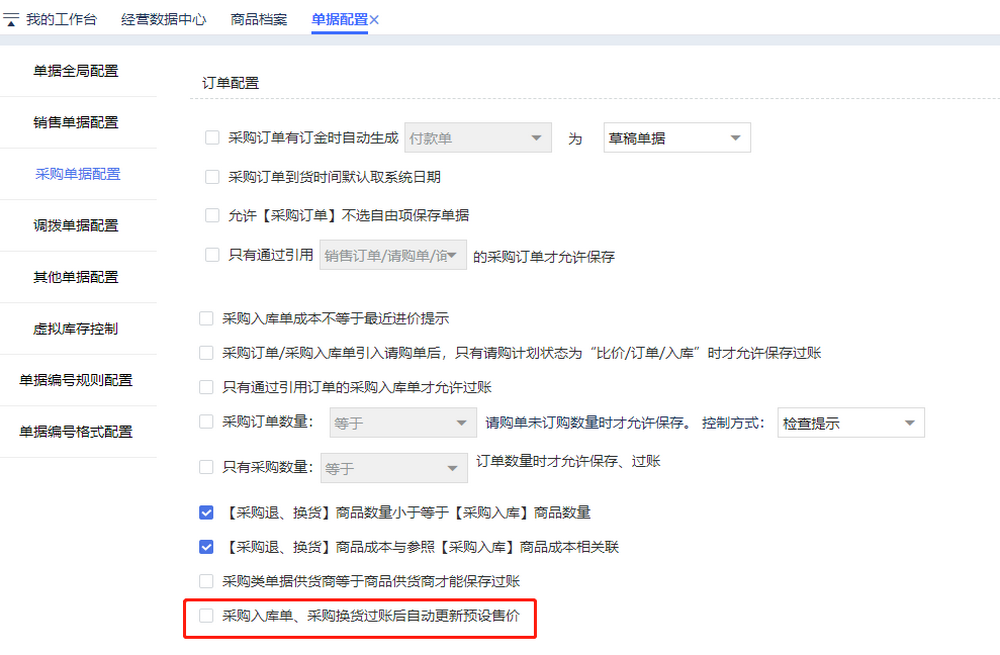The height and width of the screenshot is (655, 1000).
Task: Open the 草稿单据 dropdown
Action: click(676, 138)
